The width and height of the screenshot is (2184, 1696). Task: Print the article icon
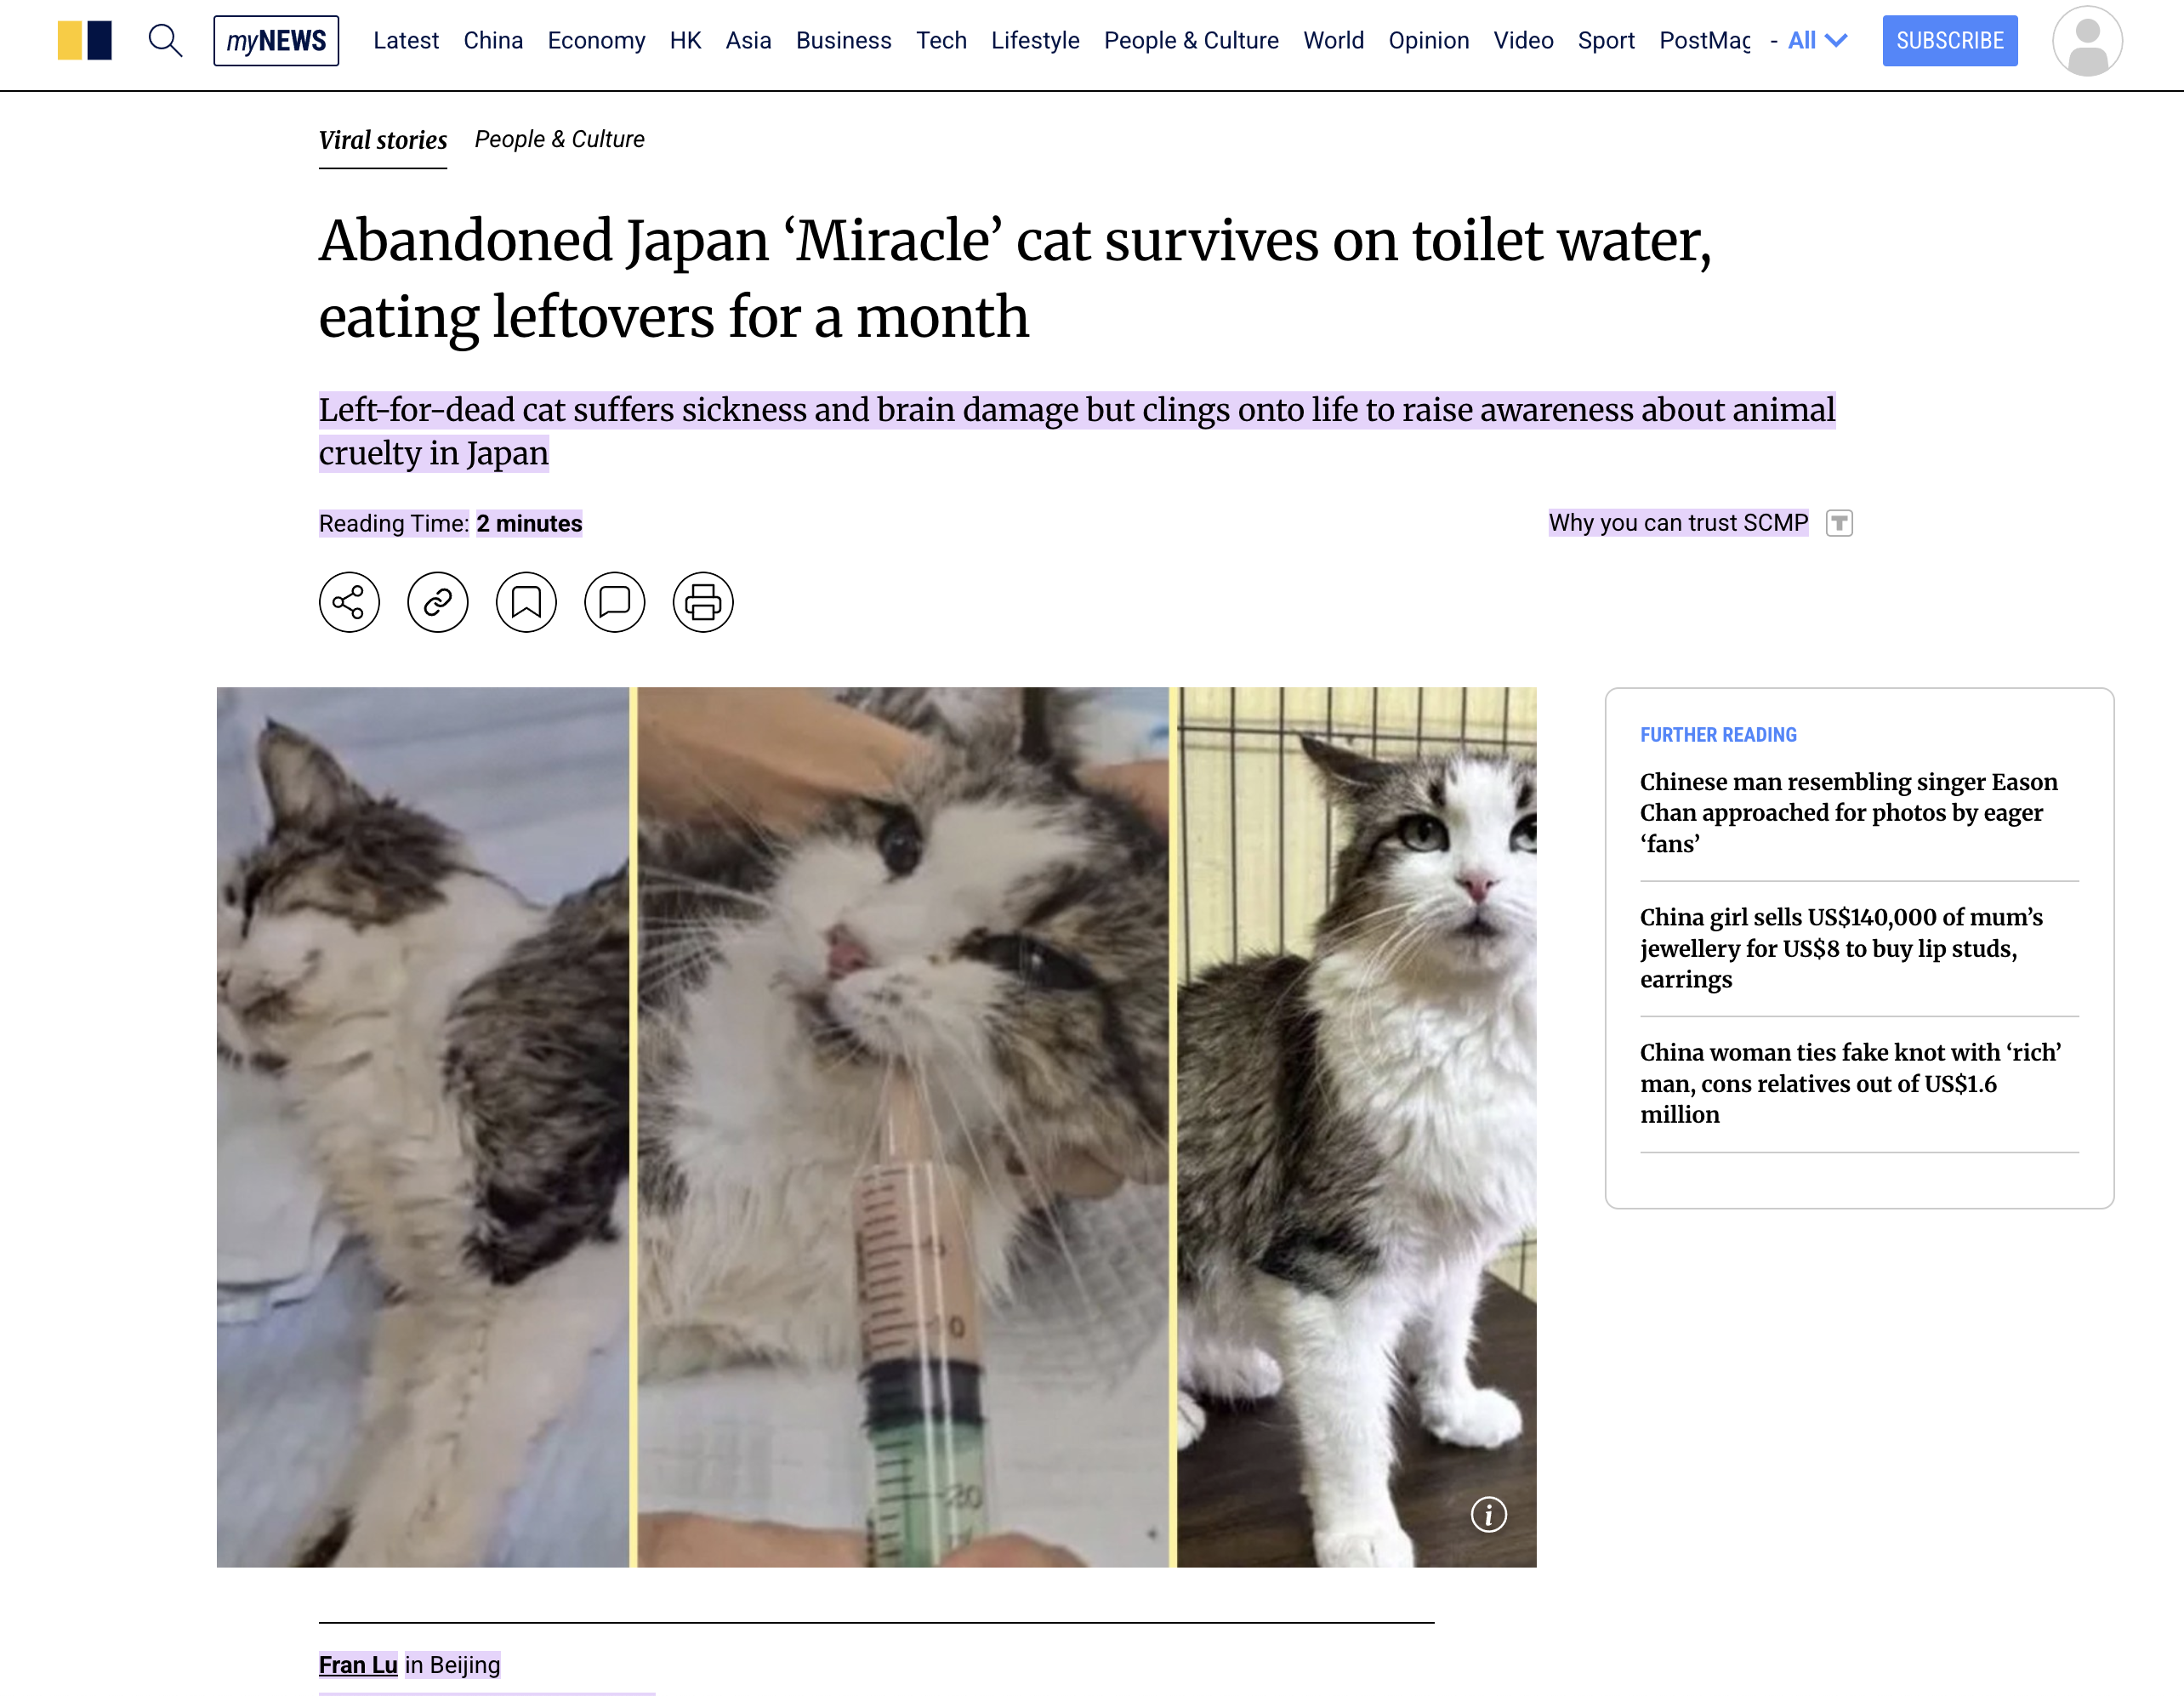(x=703, y=602)
